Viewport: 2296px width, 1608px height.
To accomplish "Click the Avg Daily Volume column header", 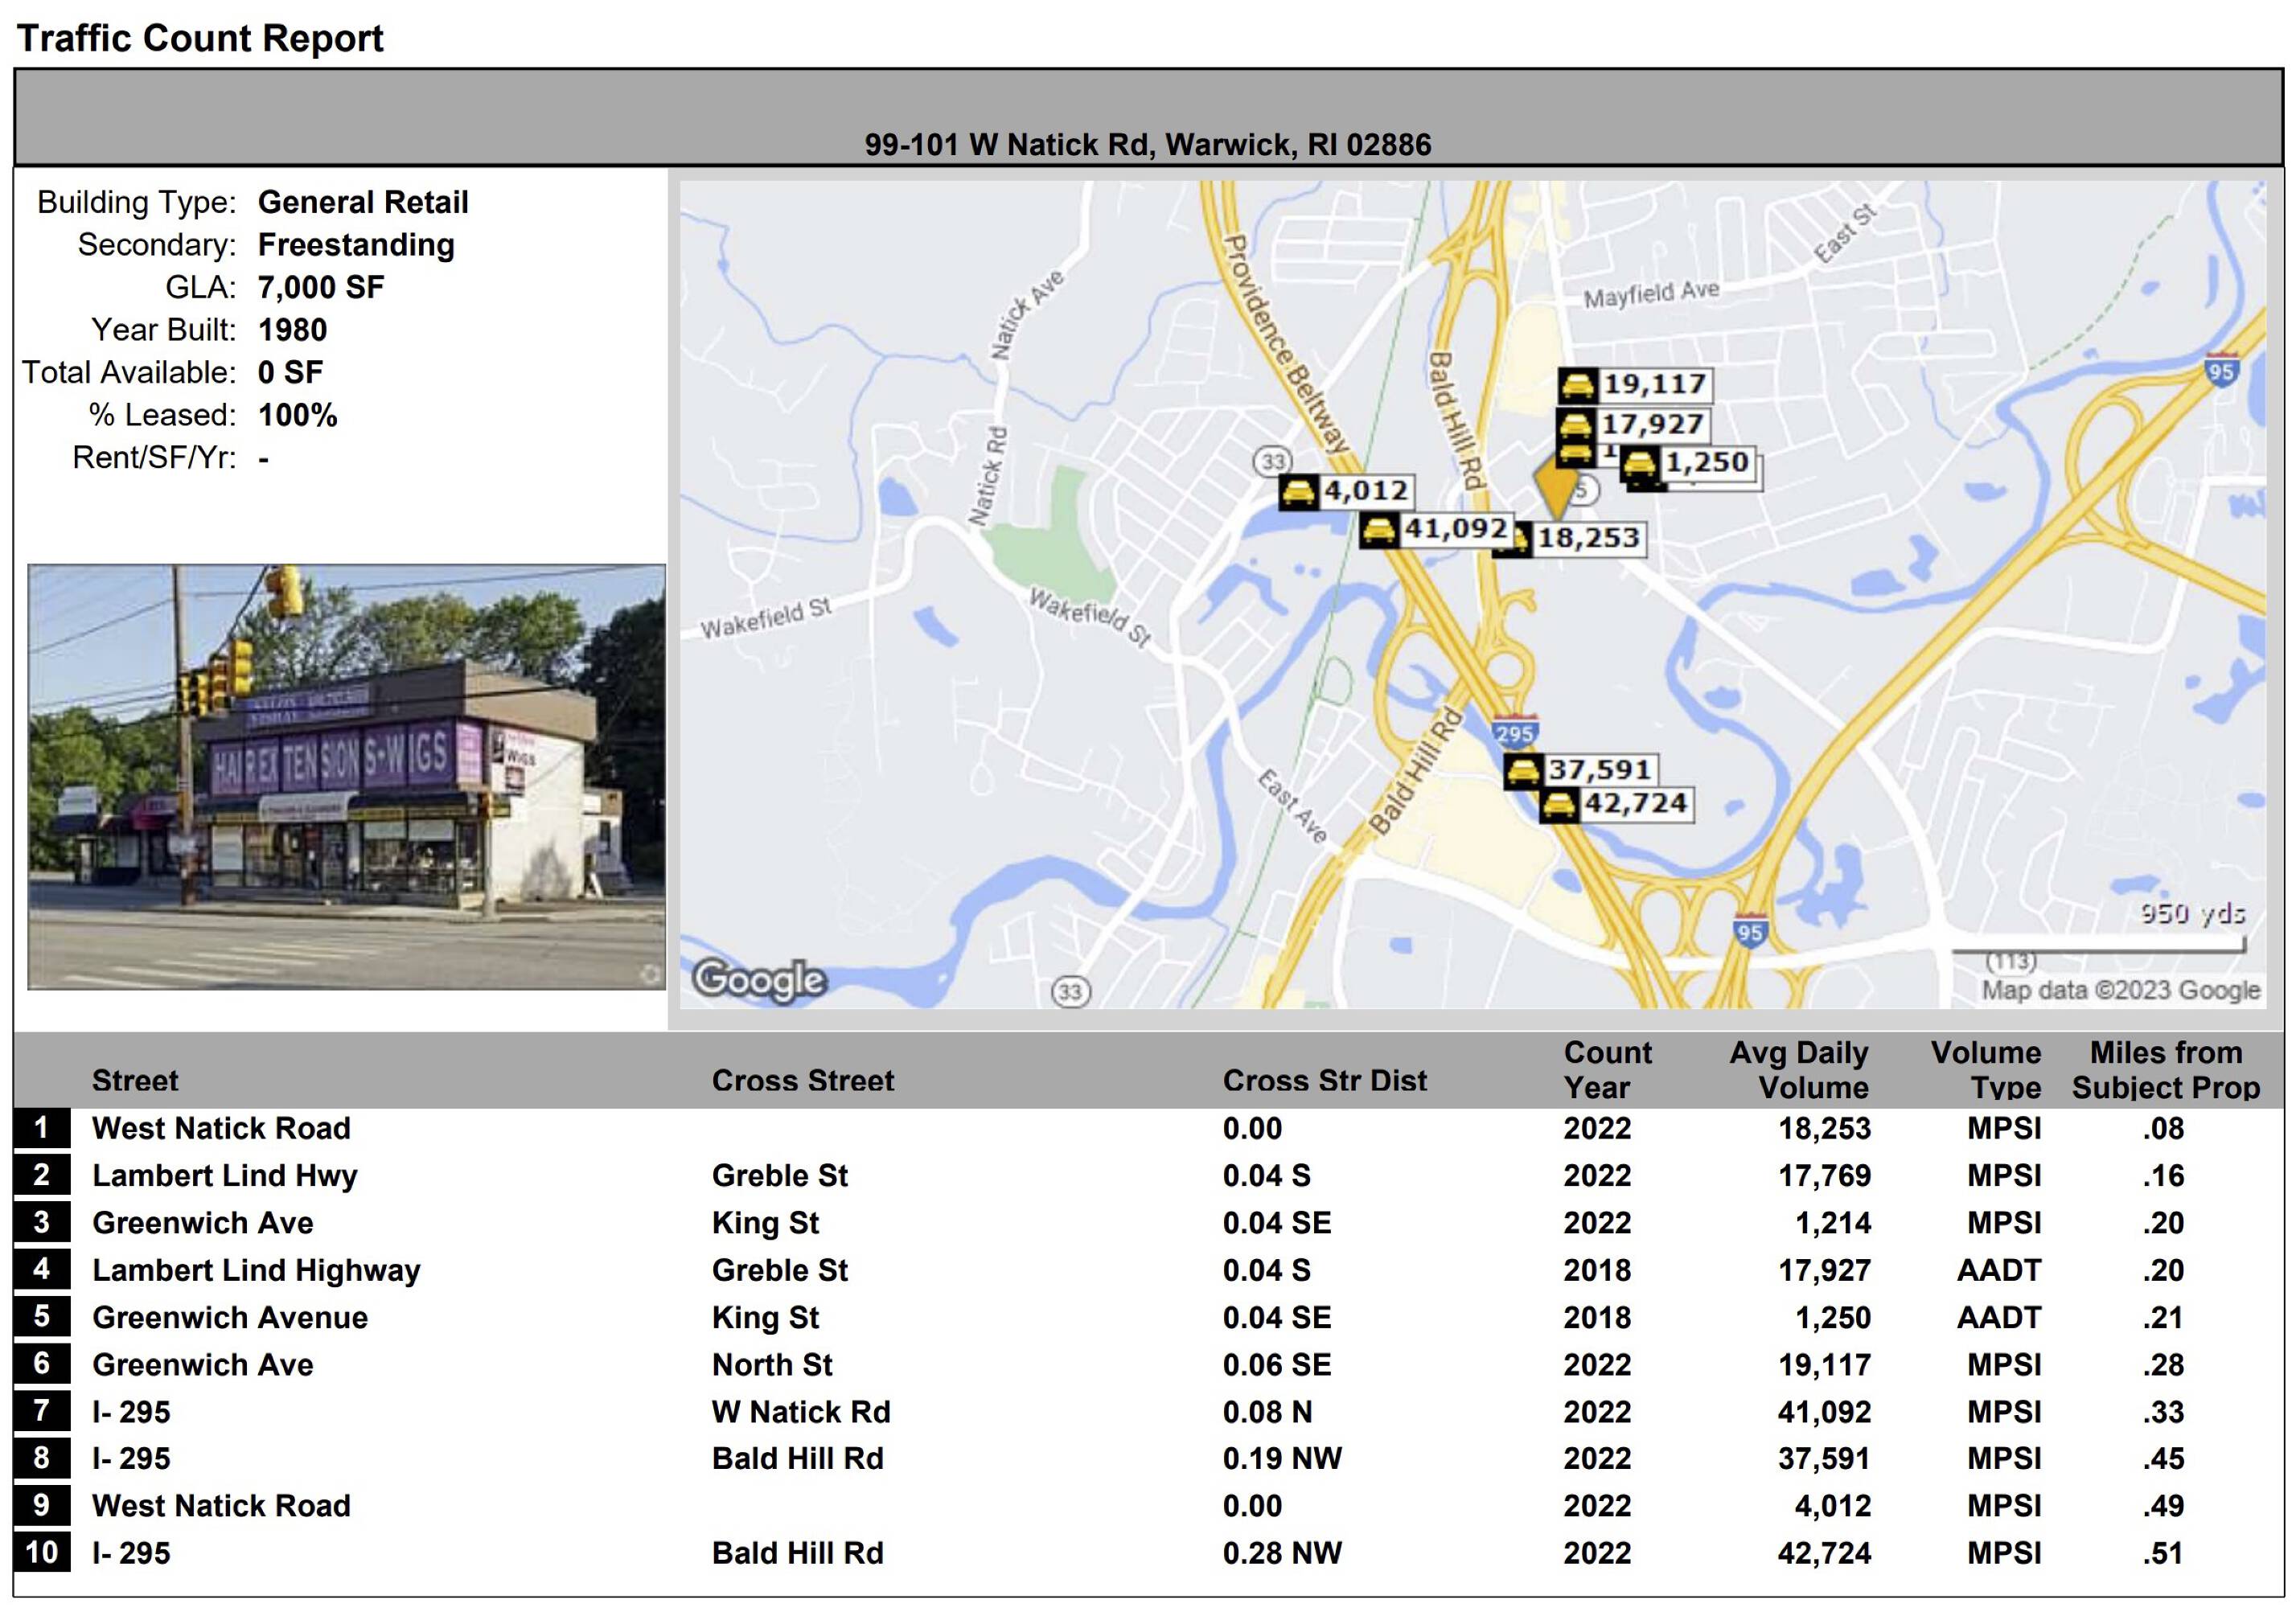I will (x=1798, y=1069).
